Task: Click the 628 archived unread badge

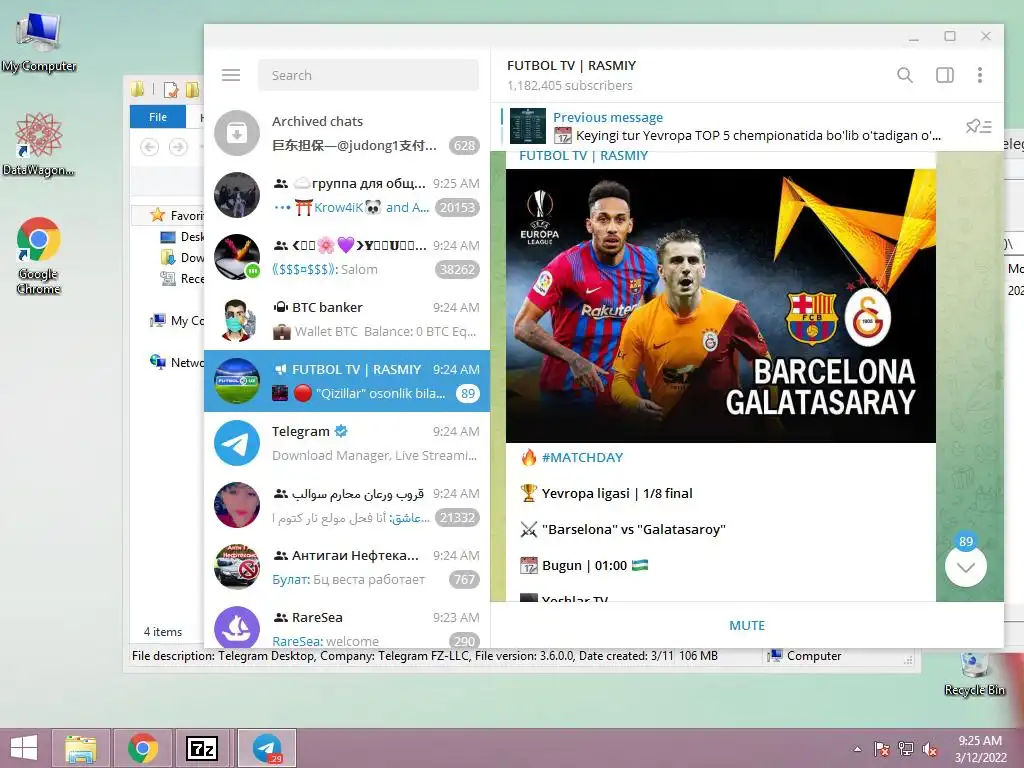Action: (x=464, y=146)
